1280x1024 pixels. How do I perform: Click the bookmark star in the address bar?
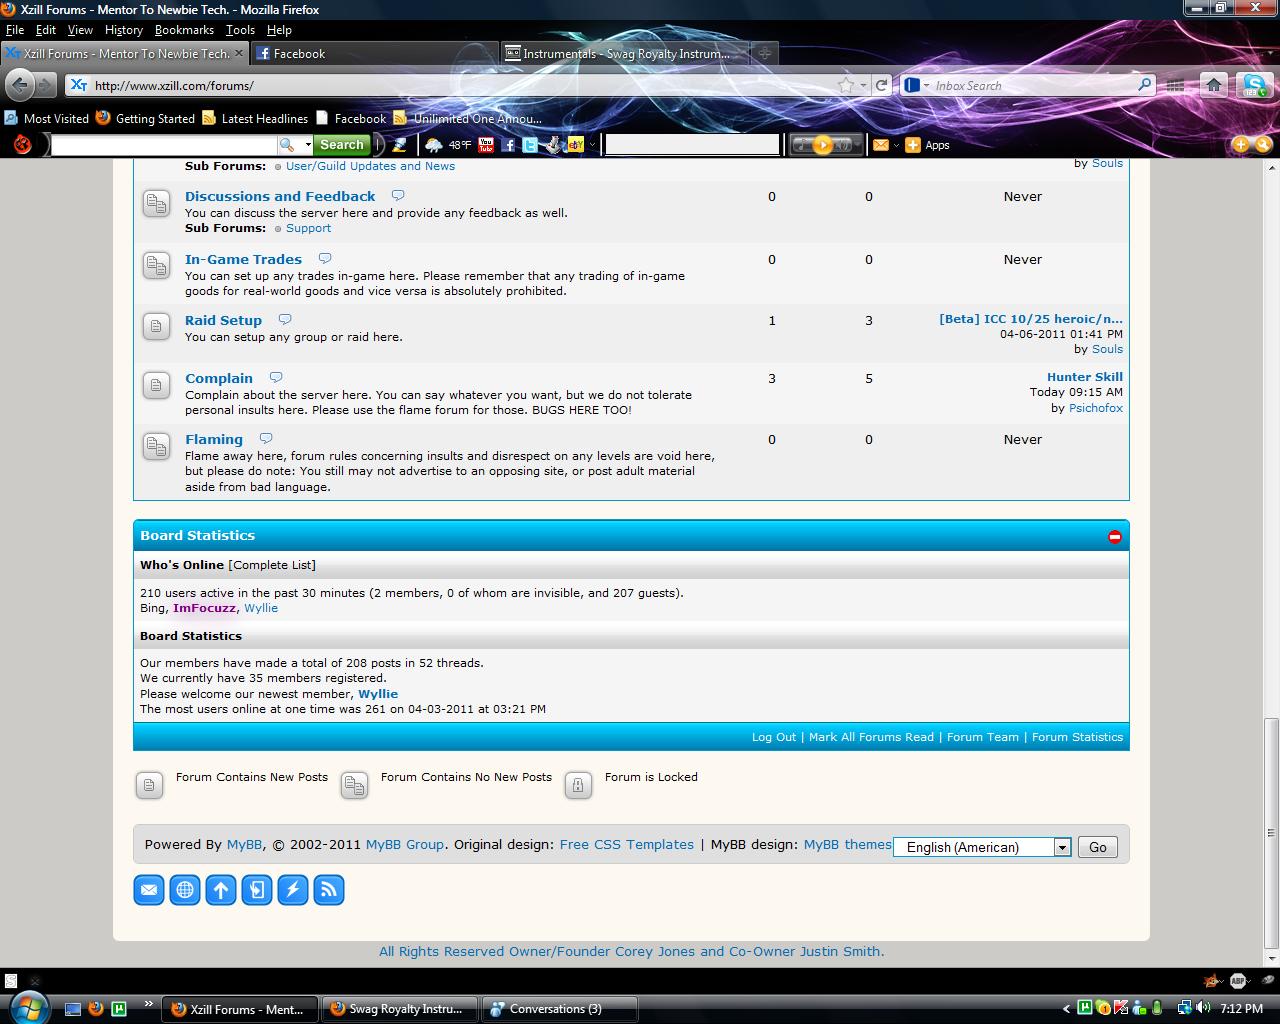coord(846,85)
